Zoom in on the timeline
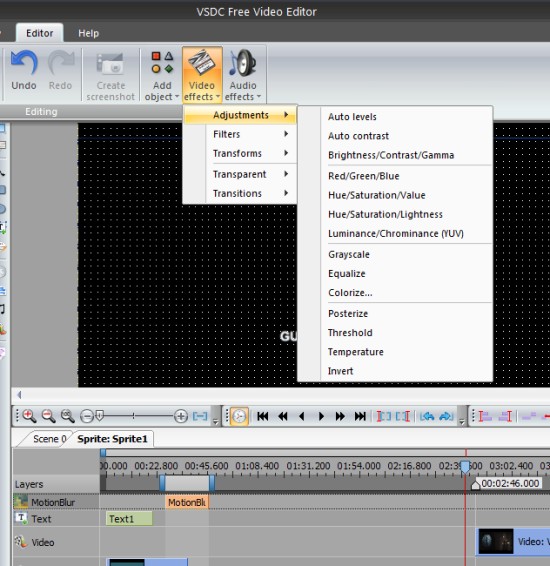550x566 pixels. point(29,416)
